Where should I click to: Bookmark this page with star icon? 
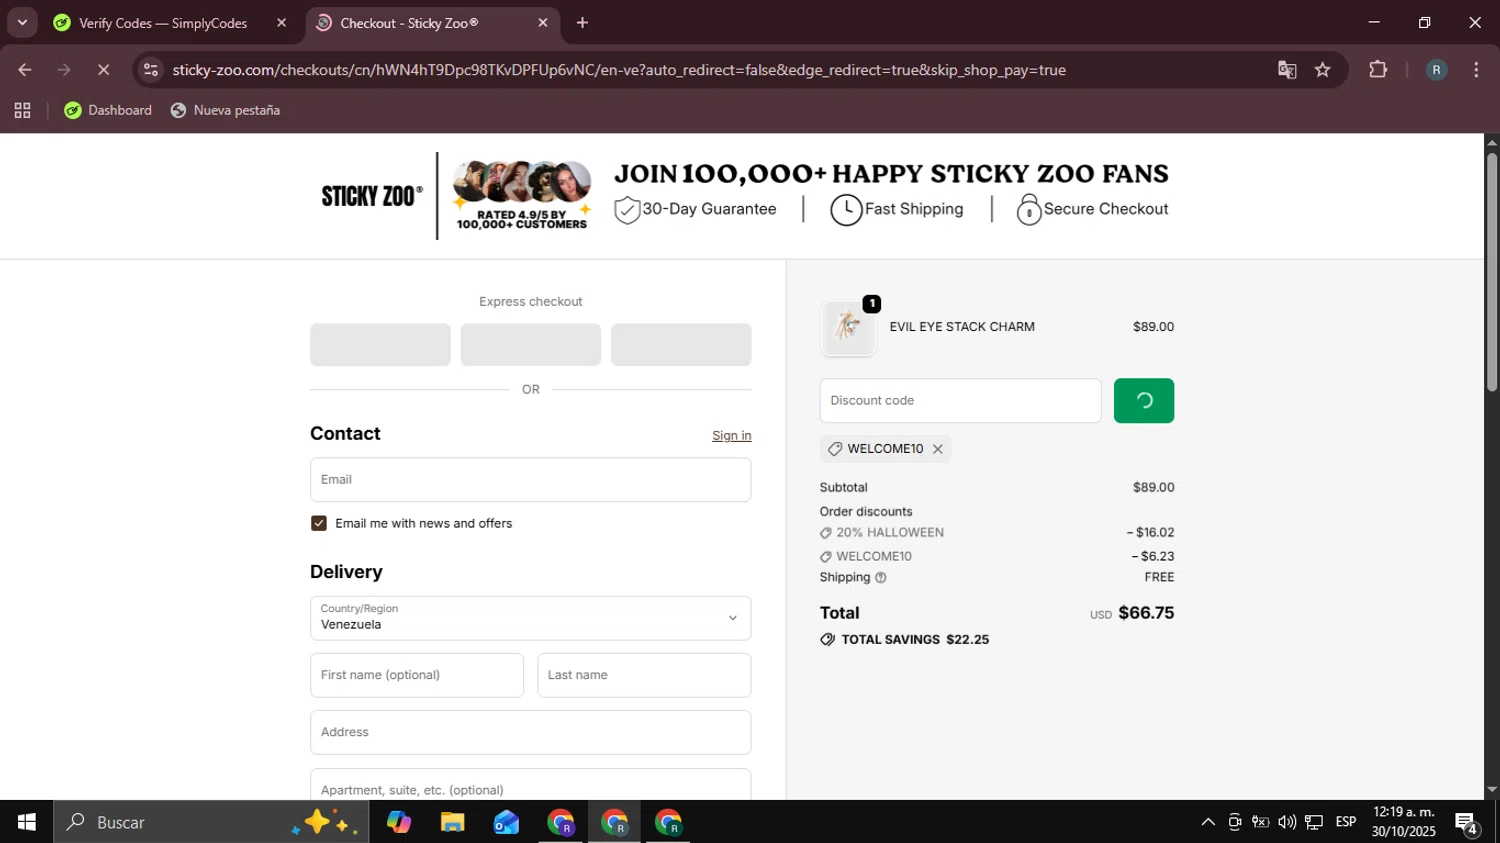point(1323,70)
